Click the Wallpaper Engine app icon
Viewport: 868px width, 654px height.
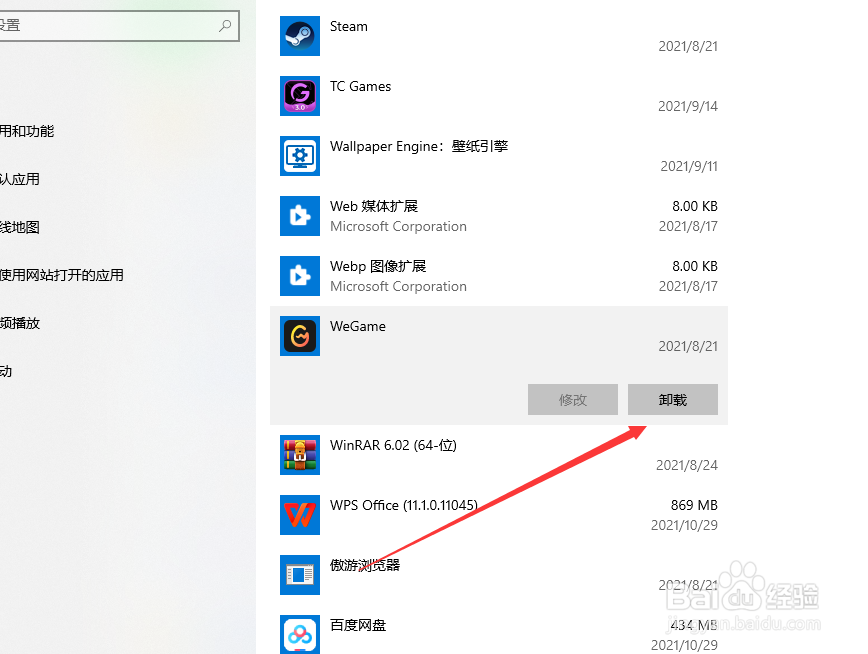pyautogui.click(x=299, y=156)
